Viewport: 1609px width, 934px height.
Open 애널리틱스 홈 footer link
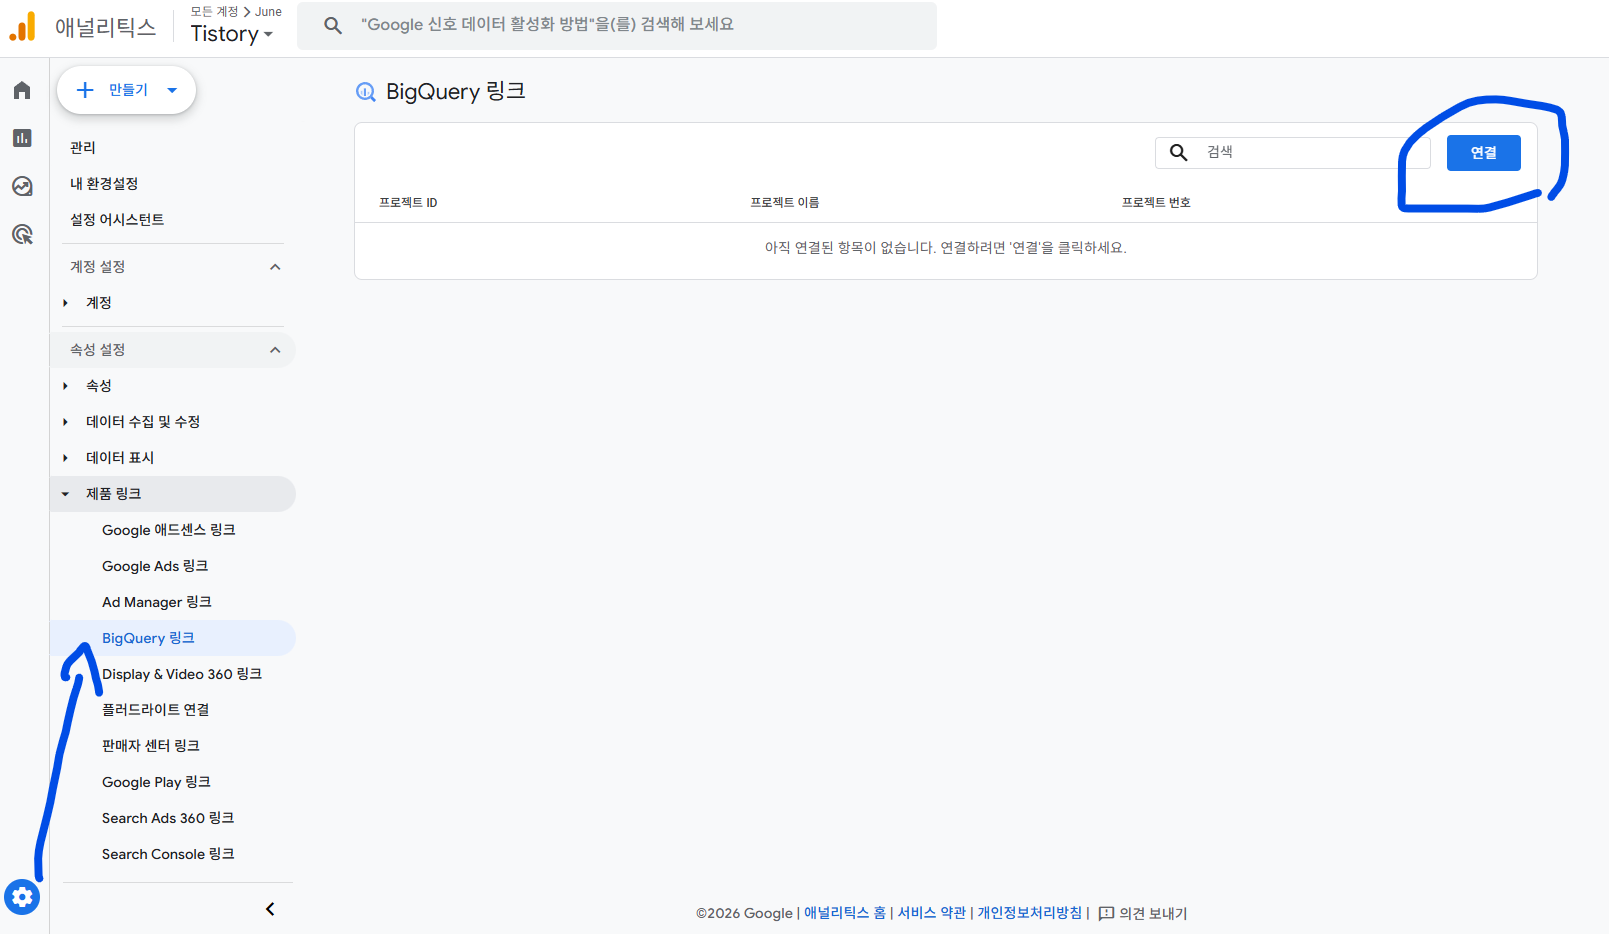pyautogui.click(x=845, y=913)
